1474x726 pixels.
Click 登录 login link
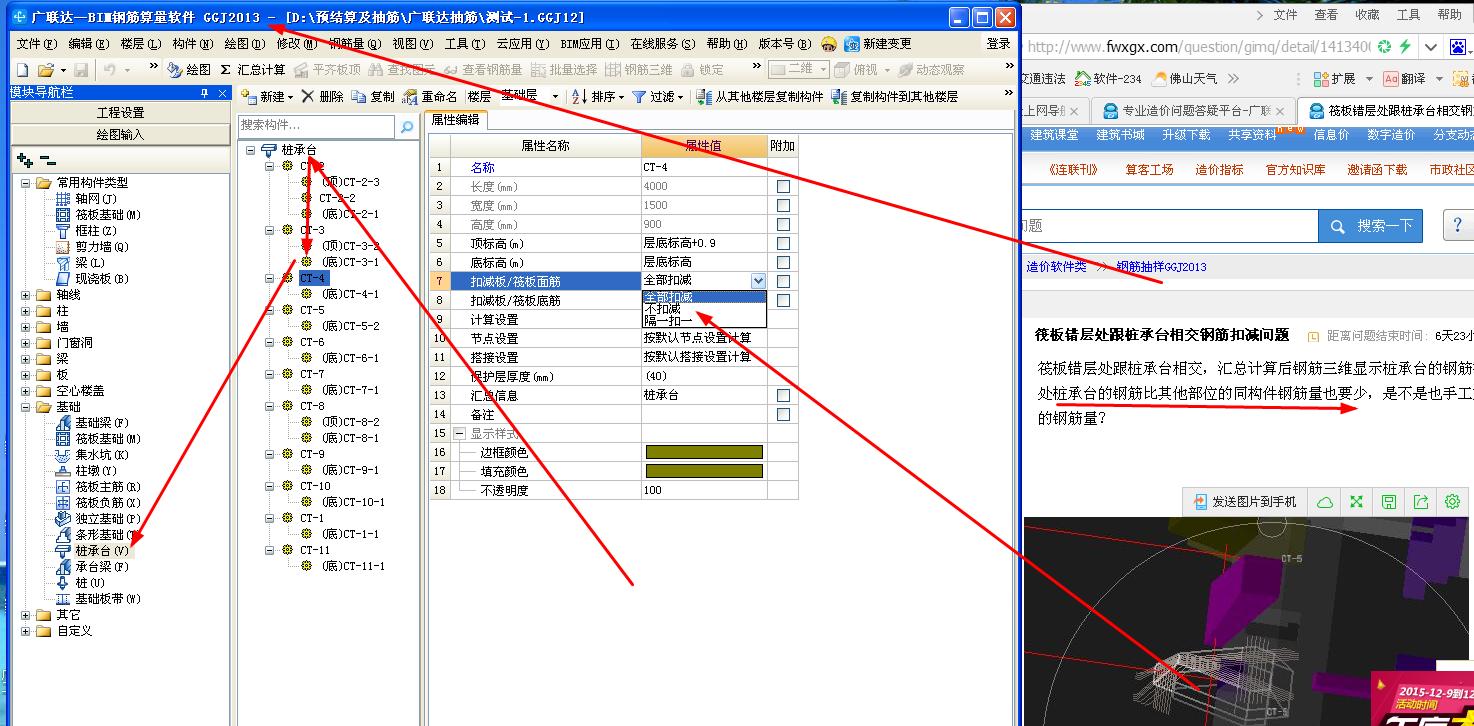(x=998, y=44)
